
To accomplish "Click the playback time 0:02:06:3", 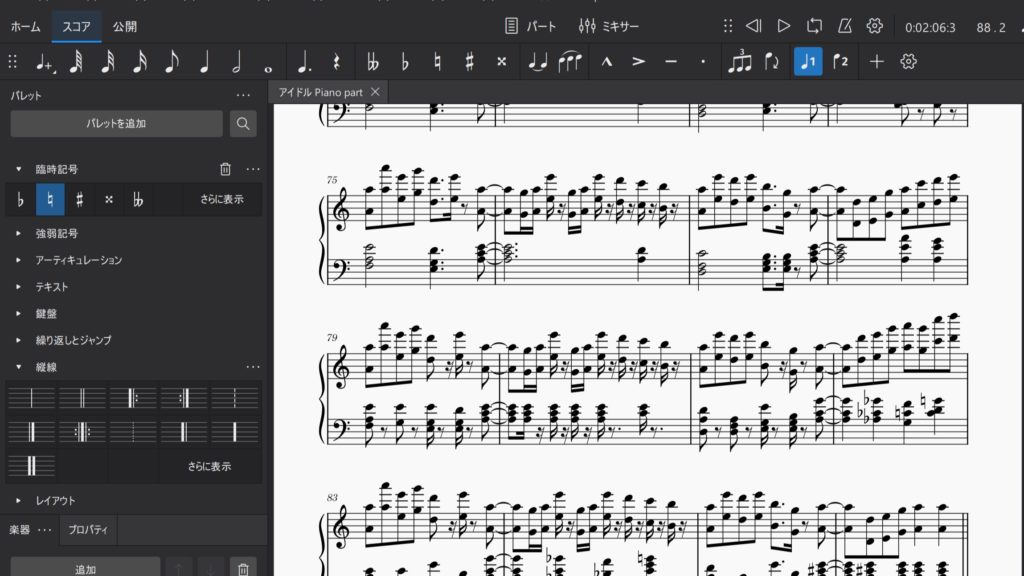I will tap(930, 27).
